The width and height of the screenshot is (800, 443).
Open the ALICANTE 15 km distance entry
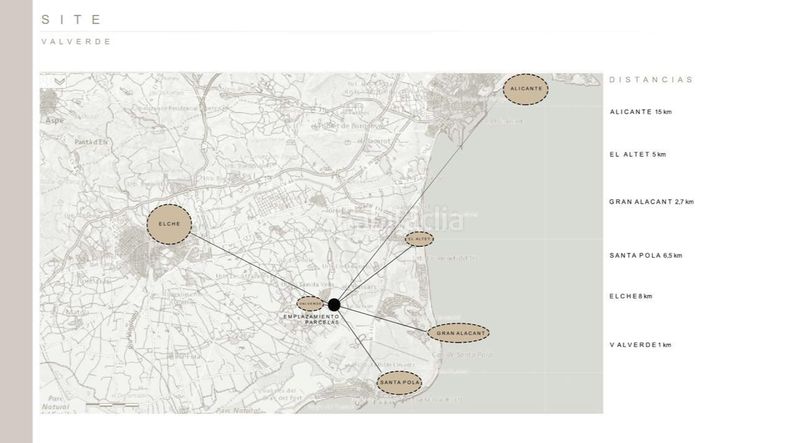tap(640, 112)
